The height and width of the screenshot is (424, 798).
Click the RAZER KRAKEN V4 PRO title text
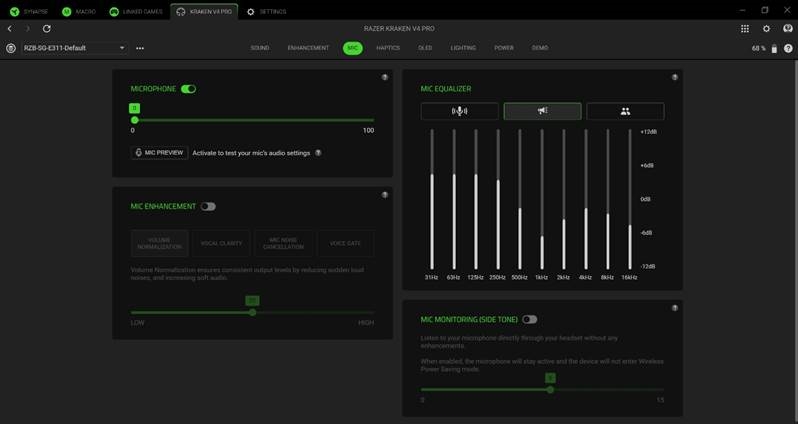click(x=399, y=29)
